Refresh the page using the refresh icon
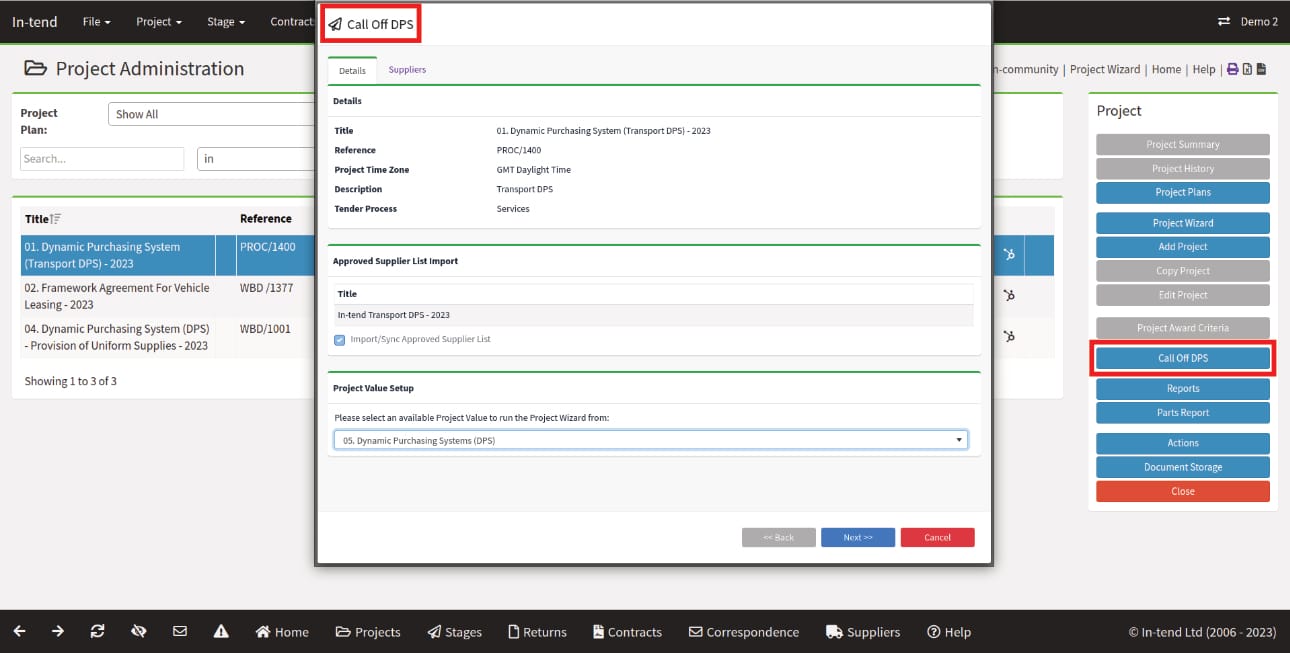 pyautogui.click(x=97, y=630)
